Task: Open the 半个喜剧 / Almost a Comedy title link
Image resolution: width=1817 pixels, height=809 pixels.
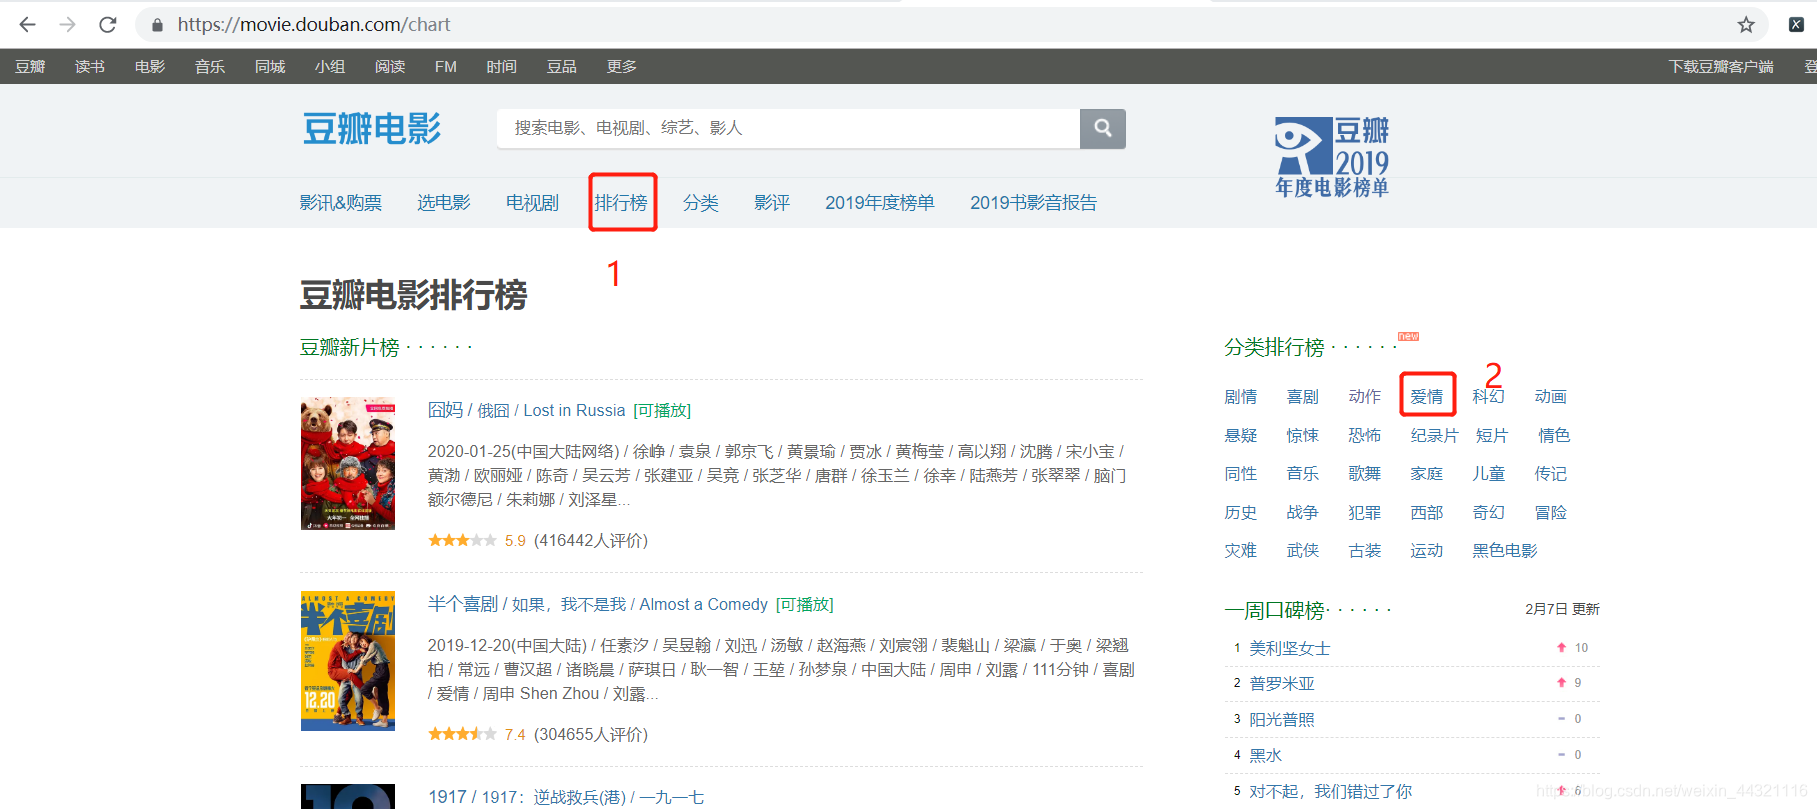Action: (x=598, y=605)
